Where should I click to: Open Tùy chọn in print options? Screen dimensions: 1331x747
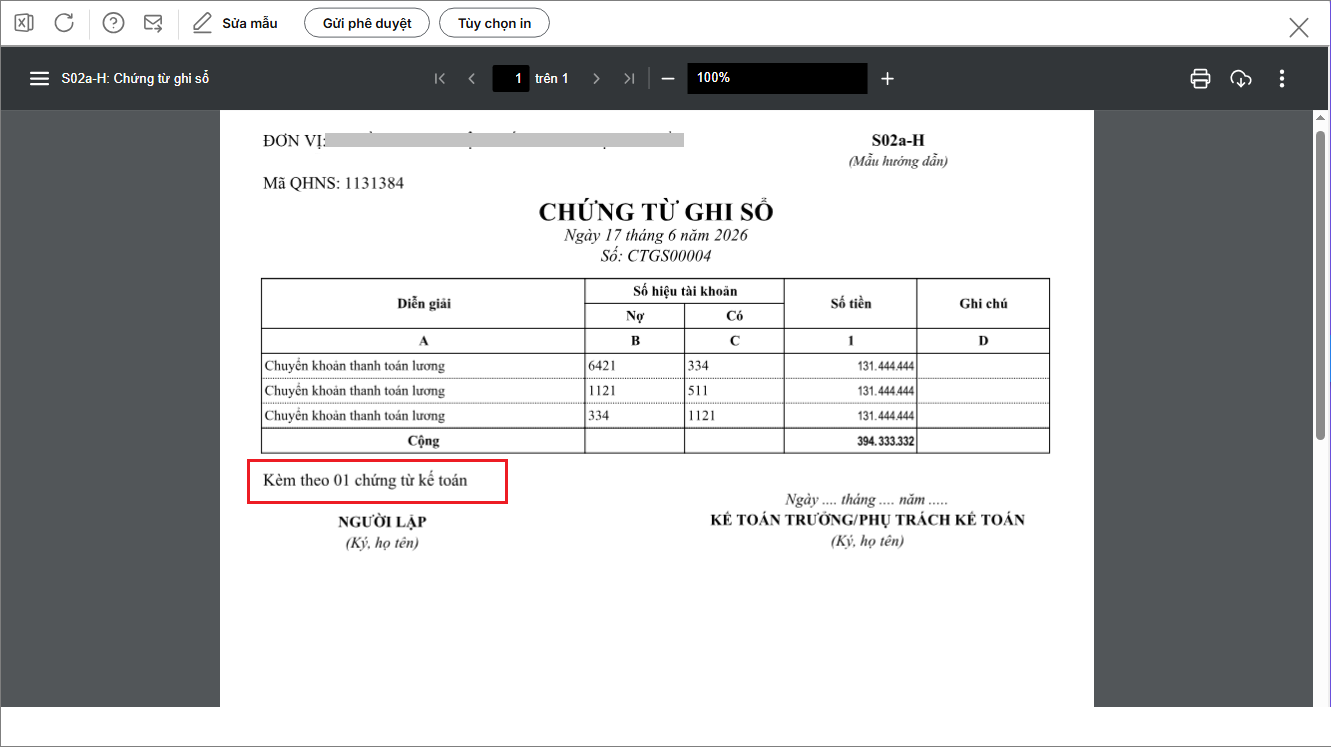[x=495, y=23]
